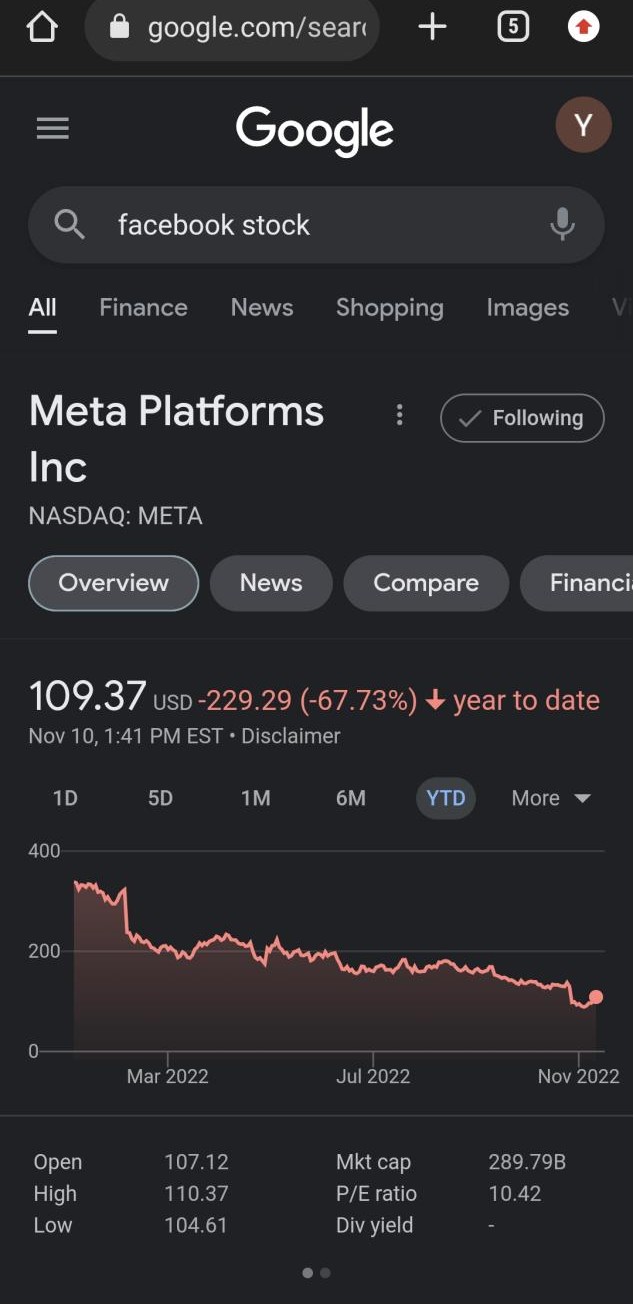634x1305 pixels.
Task: Open the Images search tab
Action: coord(527,307)
